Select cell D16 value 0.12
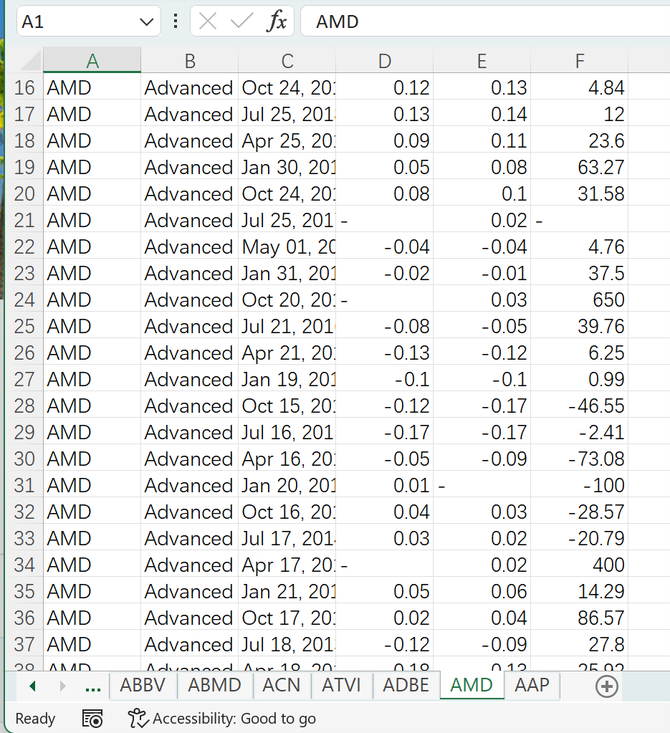The height and width of the screenshot is (733, 670). click(384, 88)
